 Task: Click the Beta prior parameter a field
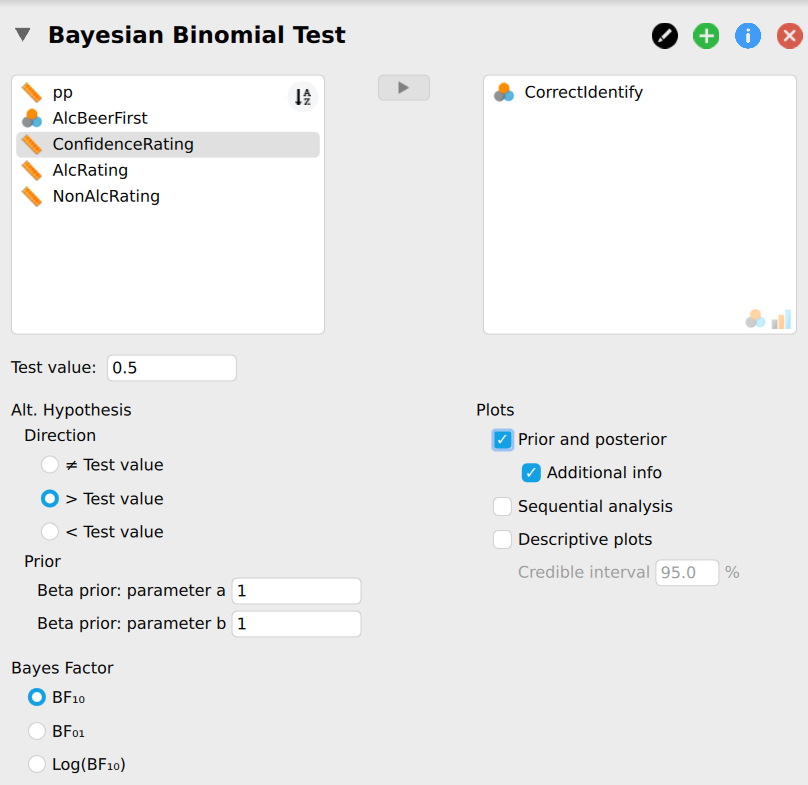tap(296, 591)
